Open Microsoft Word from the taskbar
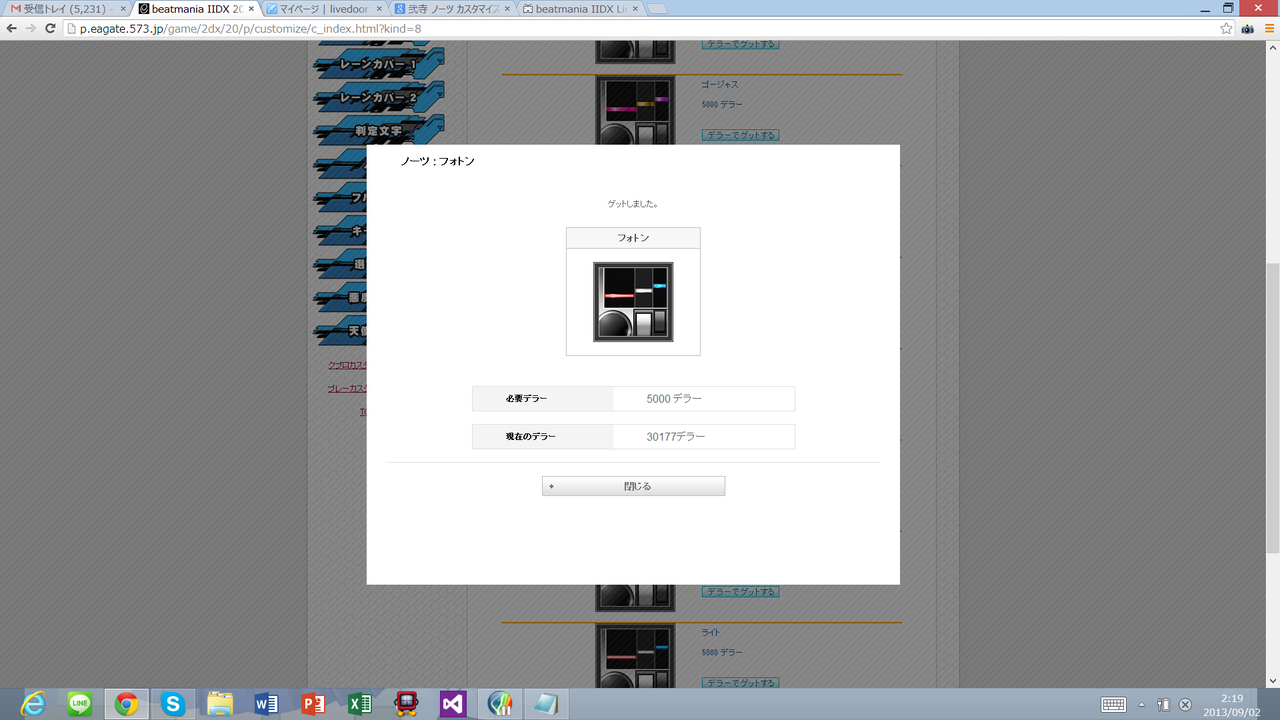 click(x=267, y=704)
